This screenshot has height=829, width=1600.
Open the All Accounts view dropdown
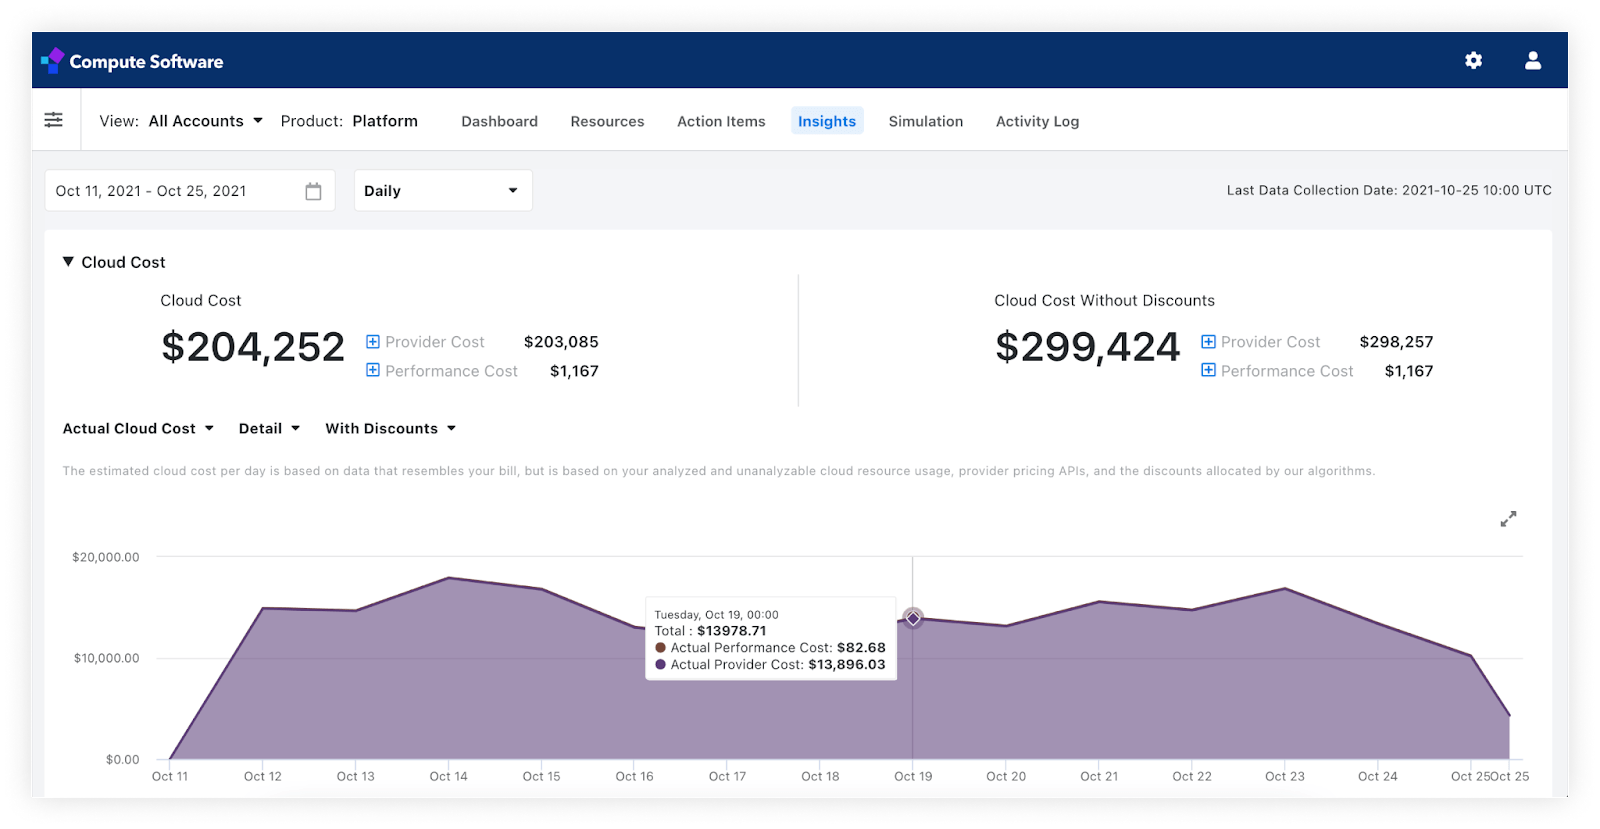[205, 121]
